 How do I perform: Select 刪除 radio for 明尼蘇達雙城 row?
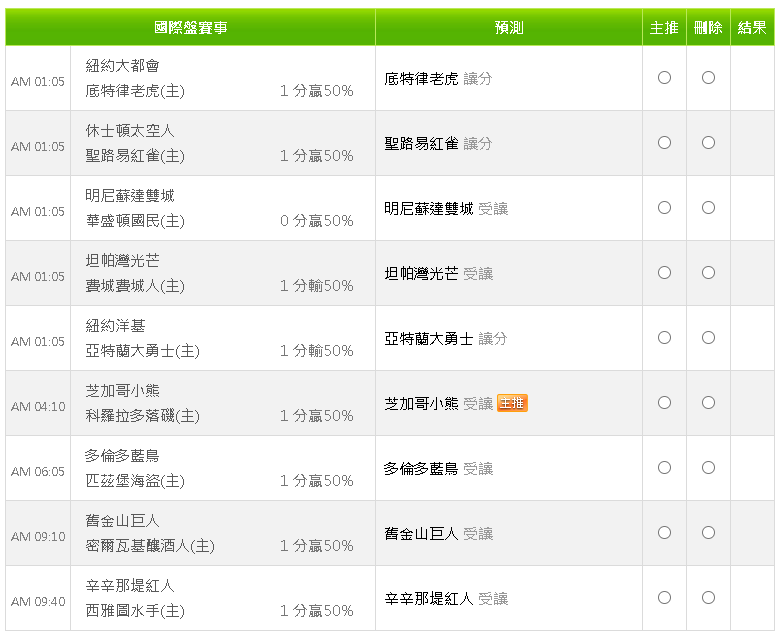pyautogui.click(x=708, y=208)
